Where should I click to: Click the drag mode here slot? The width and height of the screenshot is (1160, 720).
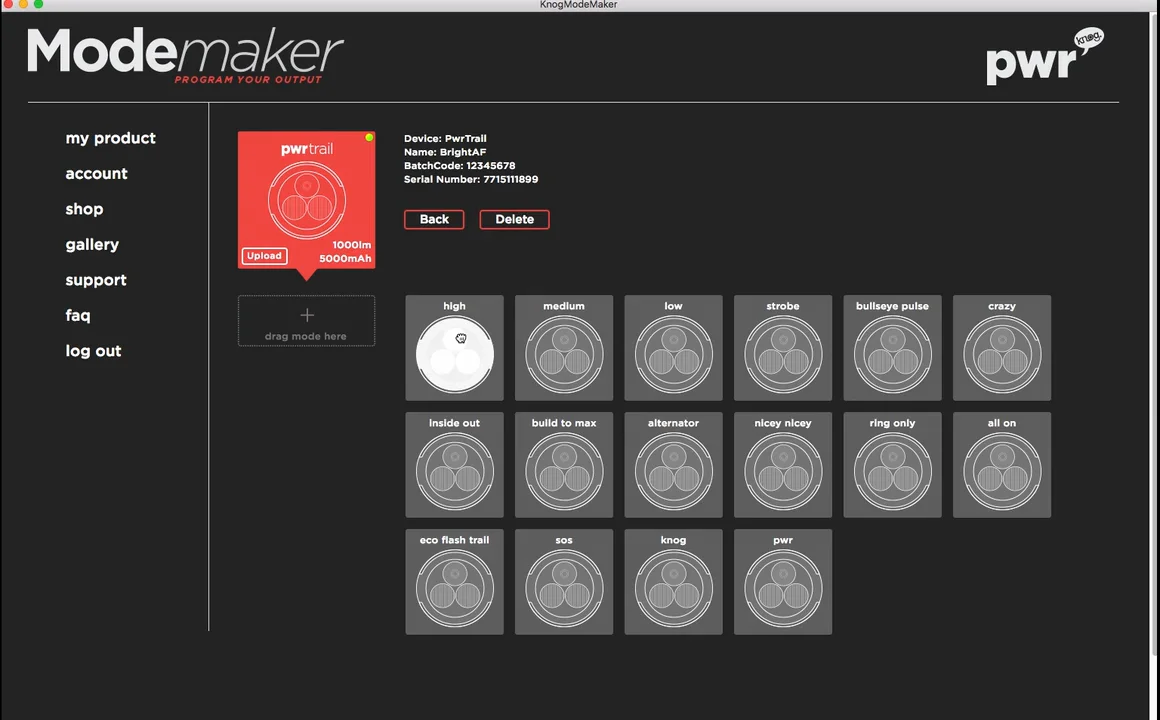click(306, 320)
